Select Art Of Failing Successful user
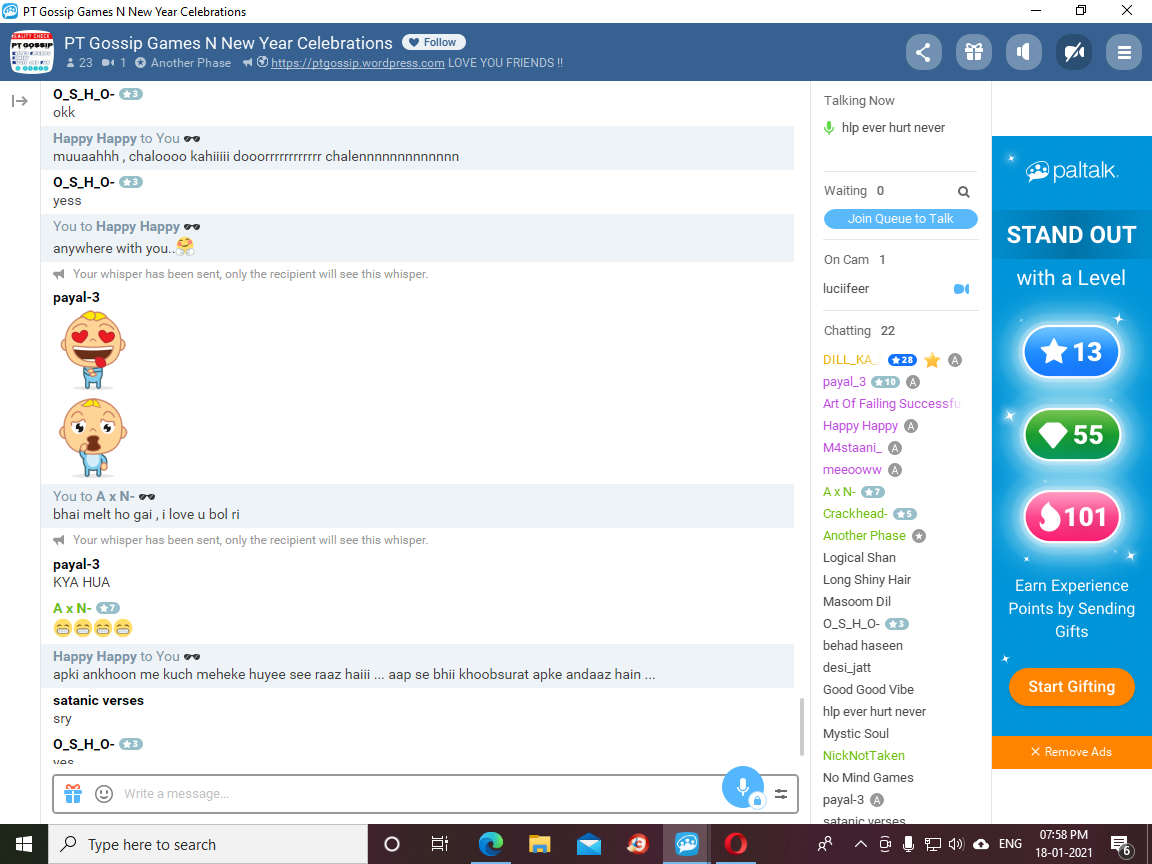1152x864 pixels. (891, 404)
